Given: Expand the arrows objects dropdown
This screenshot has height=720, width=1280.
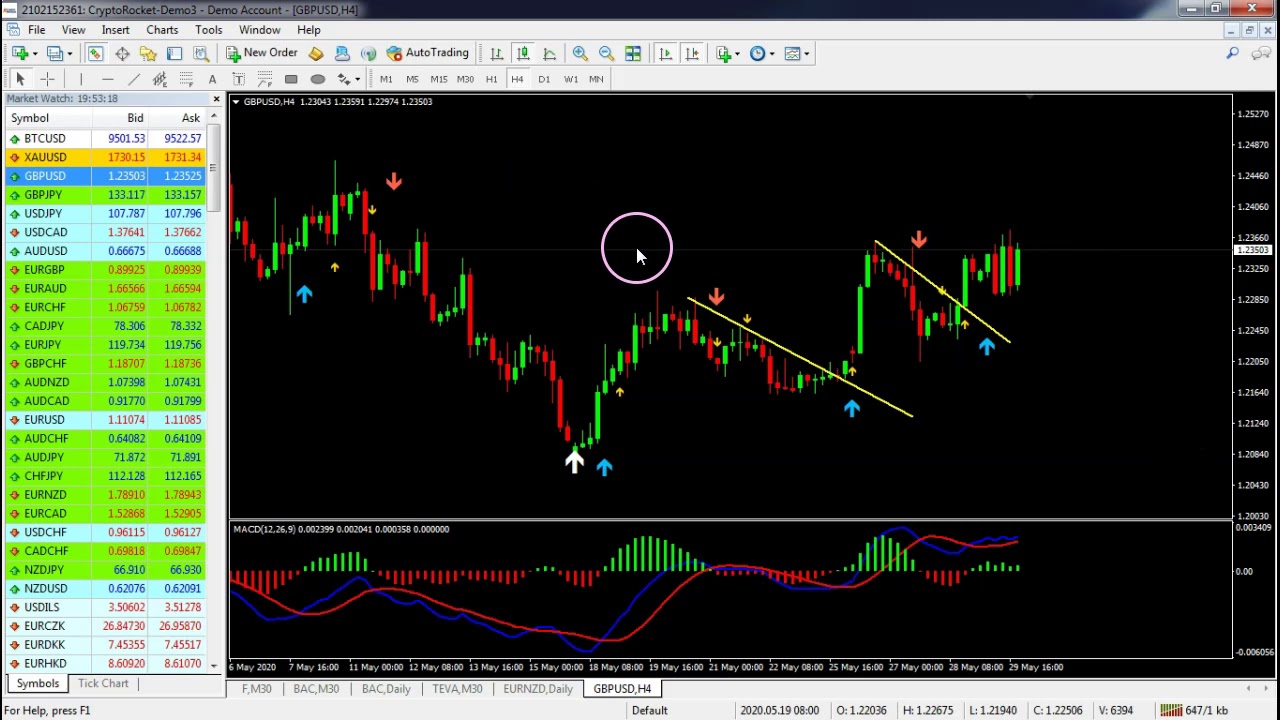Looking at the screenshot, I should point(357,80).
